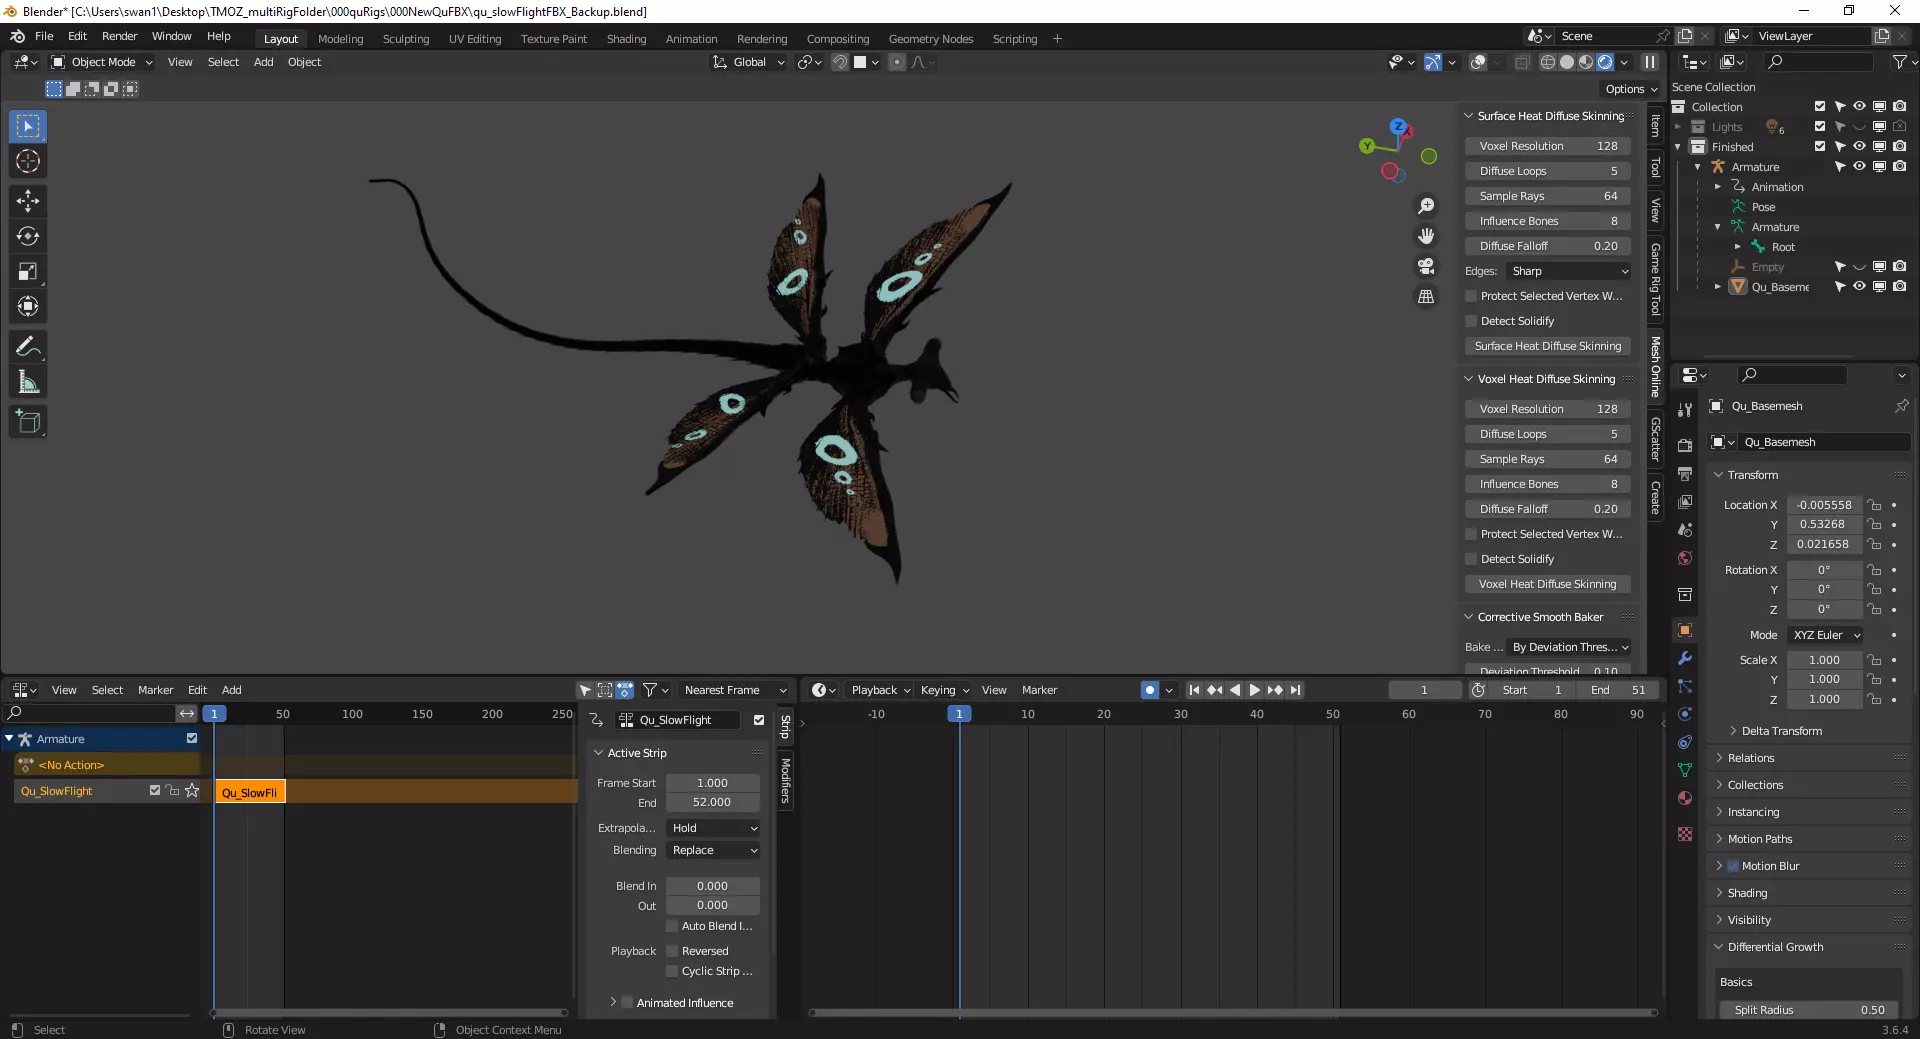Click the Diffuse Falloff slider under Surface Heat
Image resolution: width=1920 pixels, height=1039 pixels.
[1548, 246]
